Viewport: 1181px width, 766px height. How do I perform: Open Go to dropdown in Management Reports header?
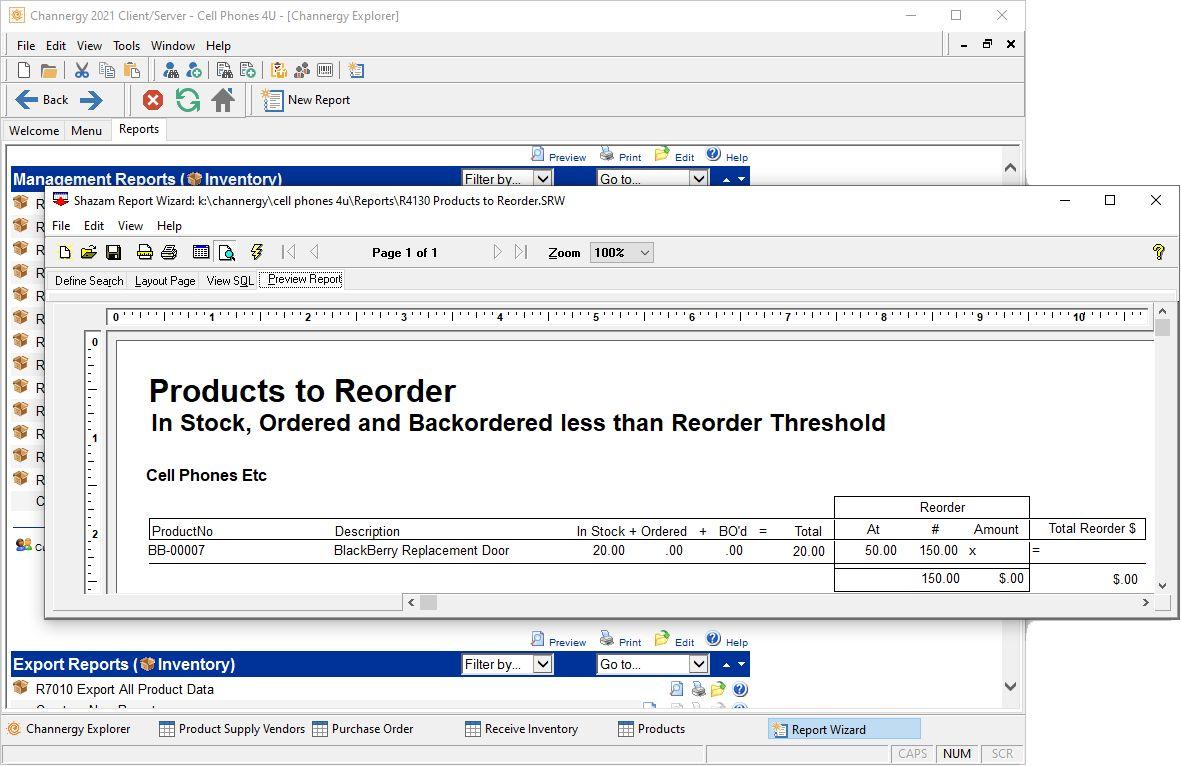coord(653,179)
